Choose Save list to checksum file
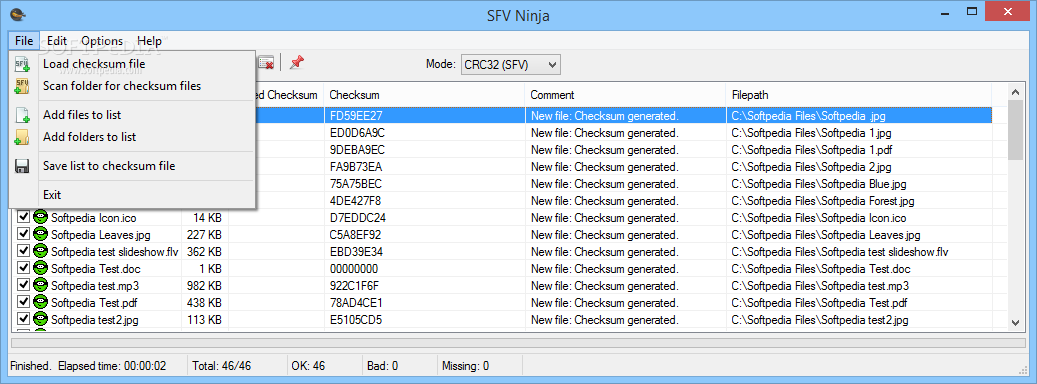 (x=132, y=166)
